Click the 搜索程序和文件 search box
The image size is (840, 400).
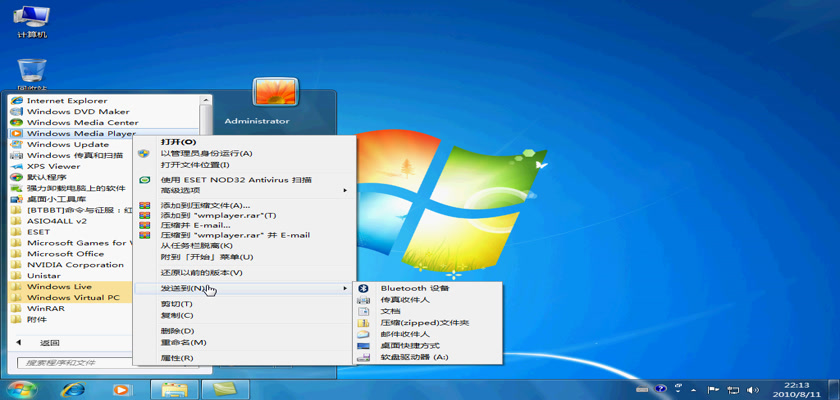100,362
